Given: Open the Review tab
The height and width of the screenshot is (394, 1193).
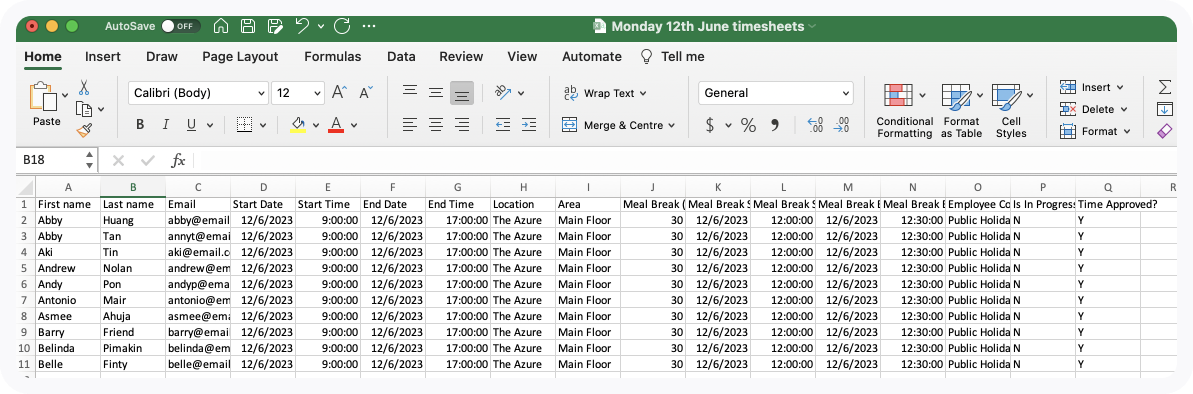Looking at the screenshot, I should 461,56.
